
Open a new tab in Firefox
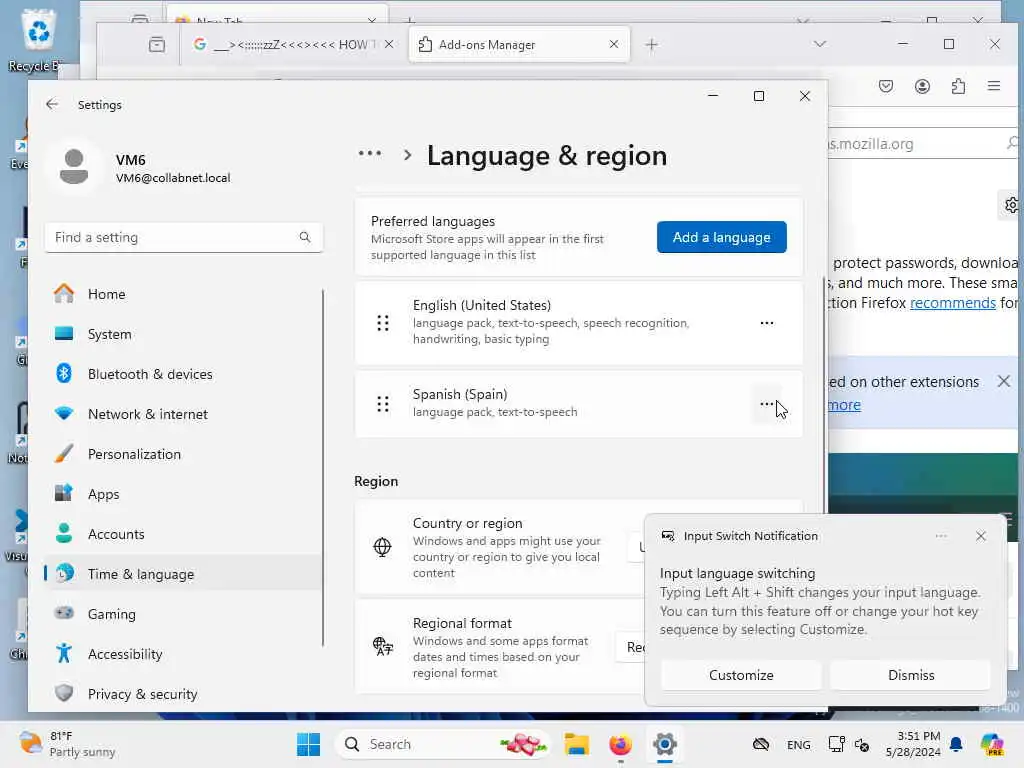652,44
